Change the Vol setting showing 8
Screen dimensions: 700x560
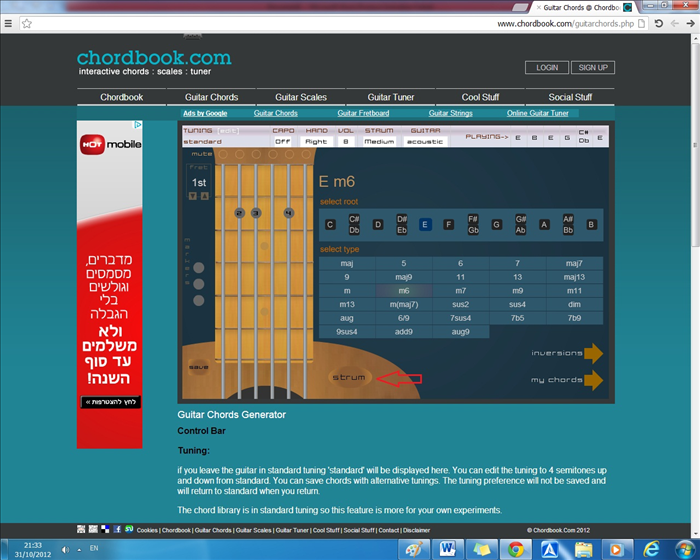click(346, 141)
